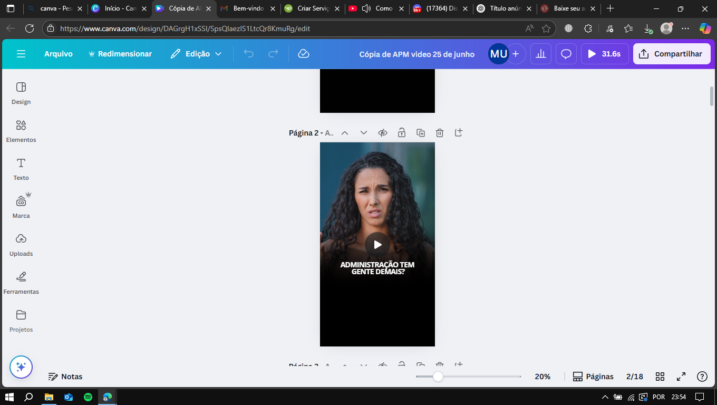Click the browser address bar URL
The height and width of the screenshot is (405, 717).
(185, 28)
